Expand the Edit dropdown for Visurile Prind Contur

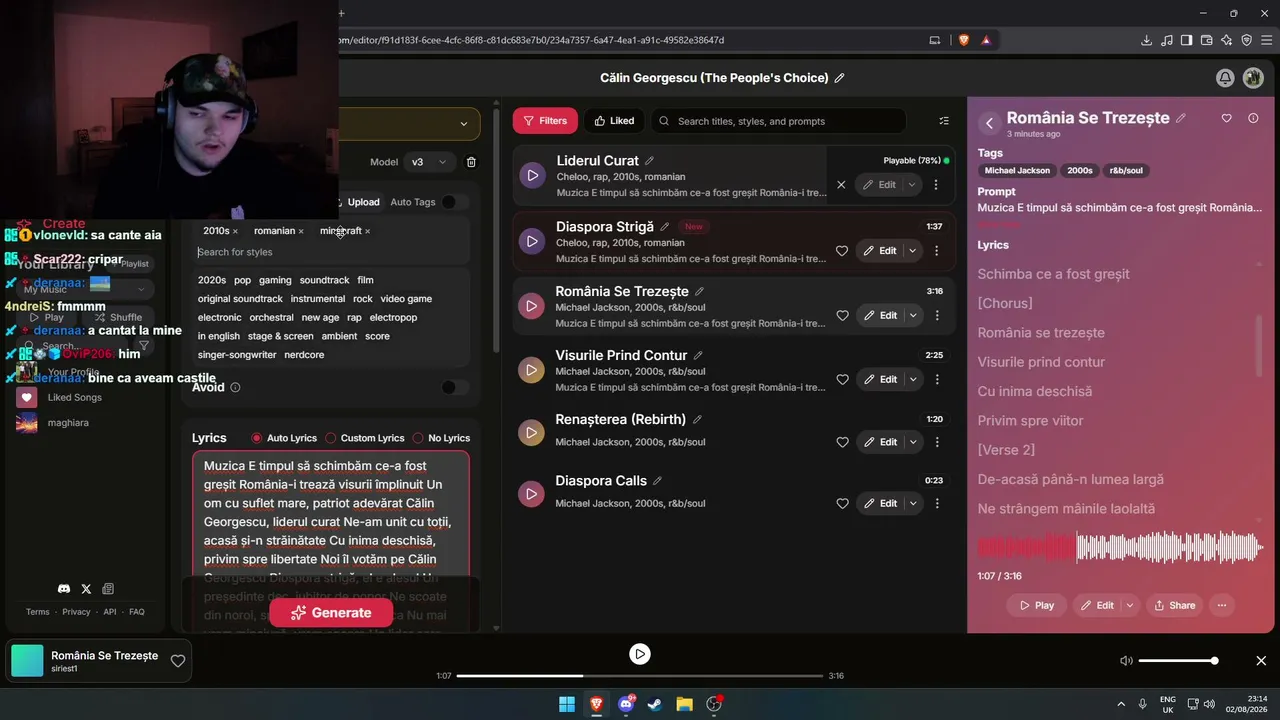pyautogui.click(x=913, y=379)
